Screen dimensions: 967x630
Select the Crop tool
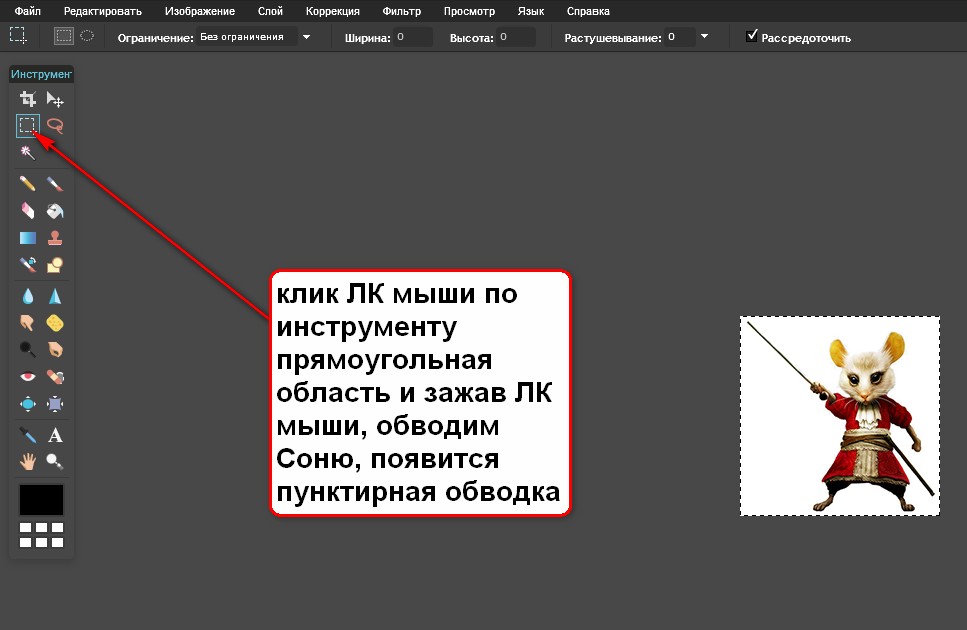[x=28, y=99]
